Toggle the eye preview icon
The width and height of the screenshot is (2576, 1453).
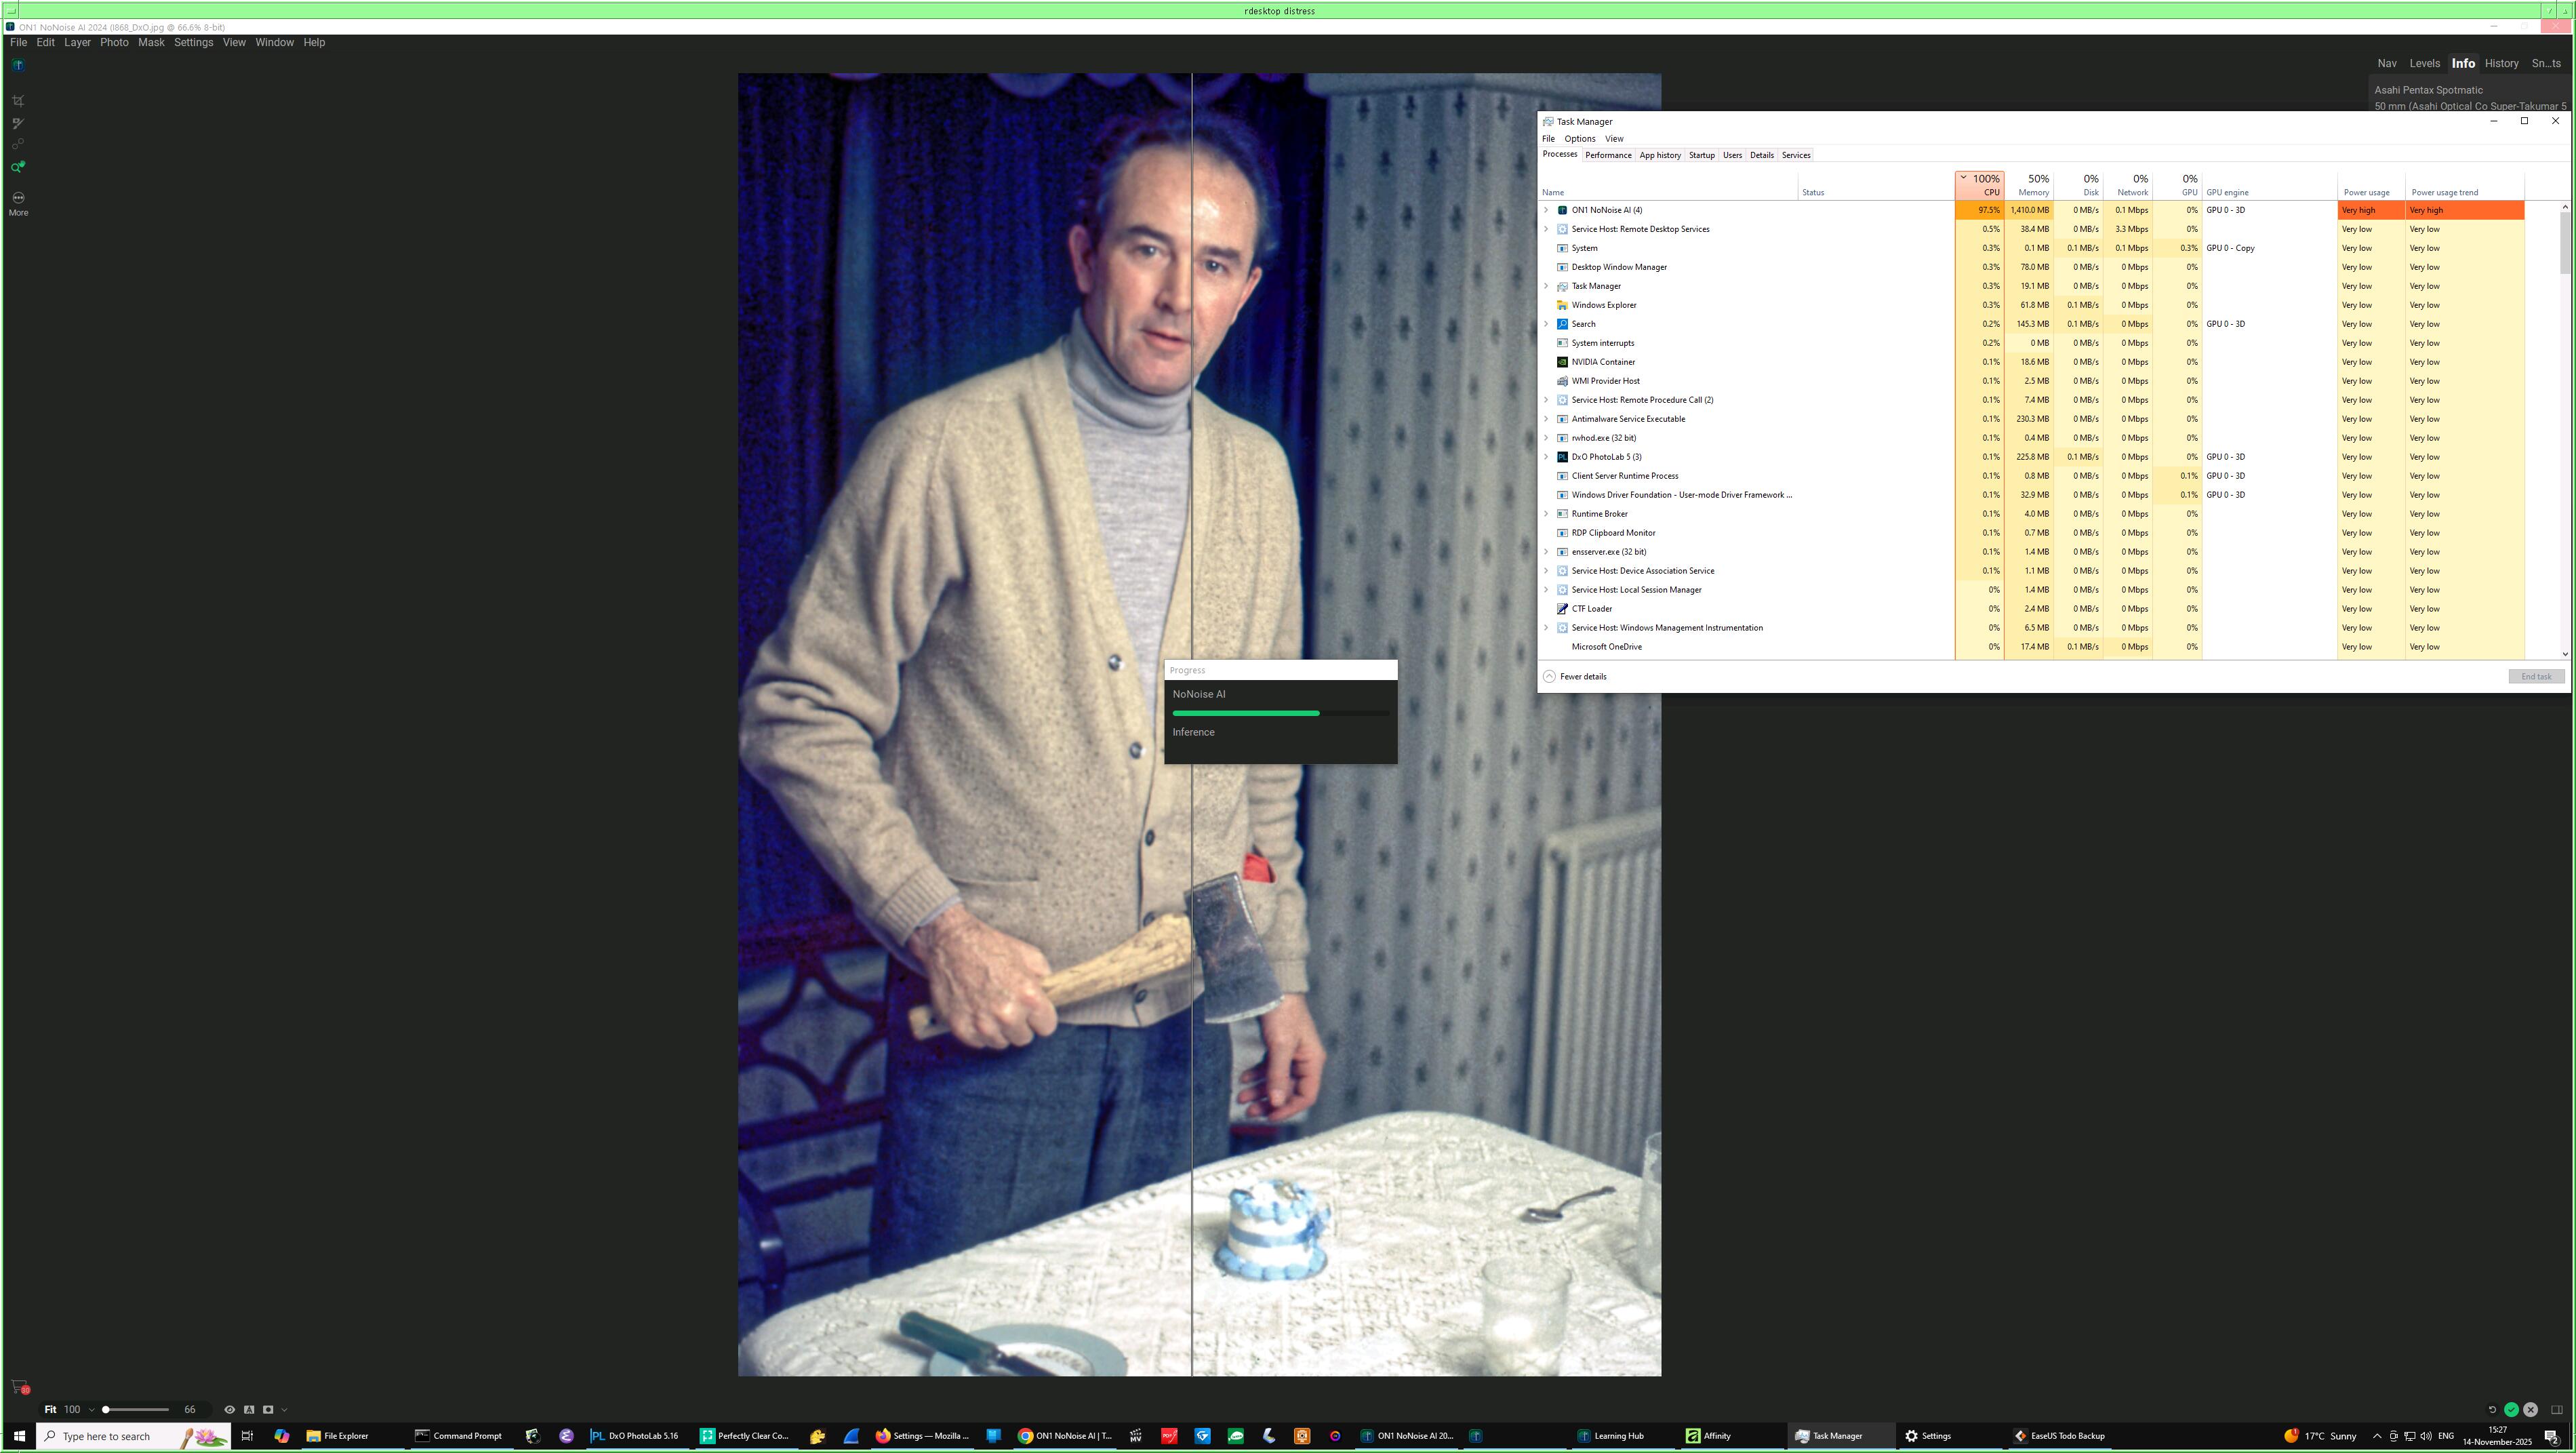[x=229, y=1410]
